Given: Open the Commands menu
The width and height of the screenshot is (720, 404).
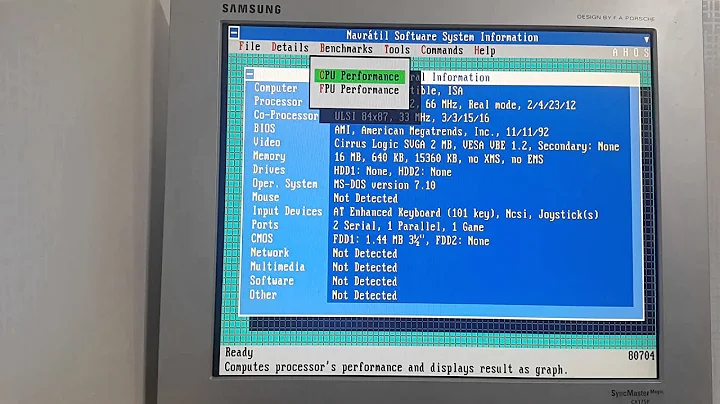Looking at the screenshot, I should coord(442,50).
